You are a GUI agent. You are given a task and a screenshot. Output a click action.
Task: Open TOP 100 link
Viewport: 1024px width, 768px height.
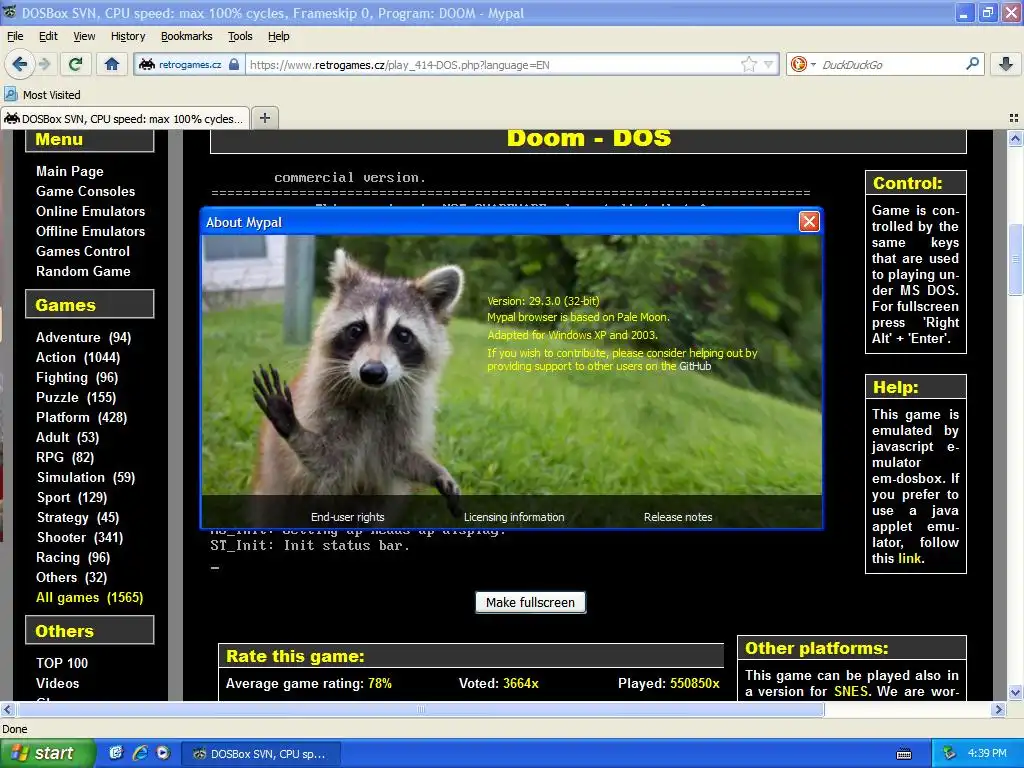[x=62, y=663]
